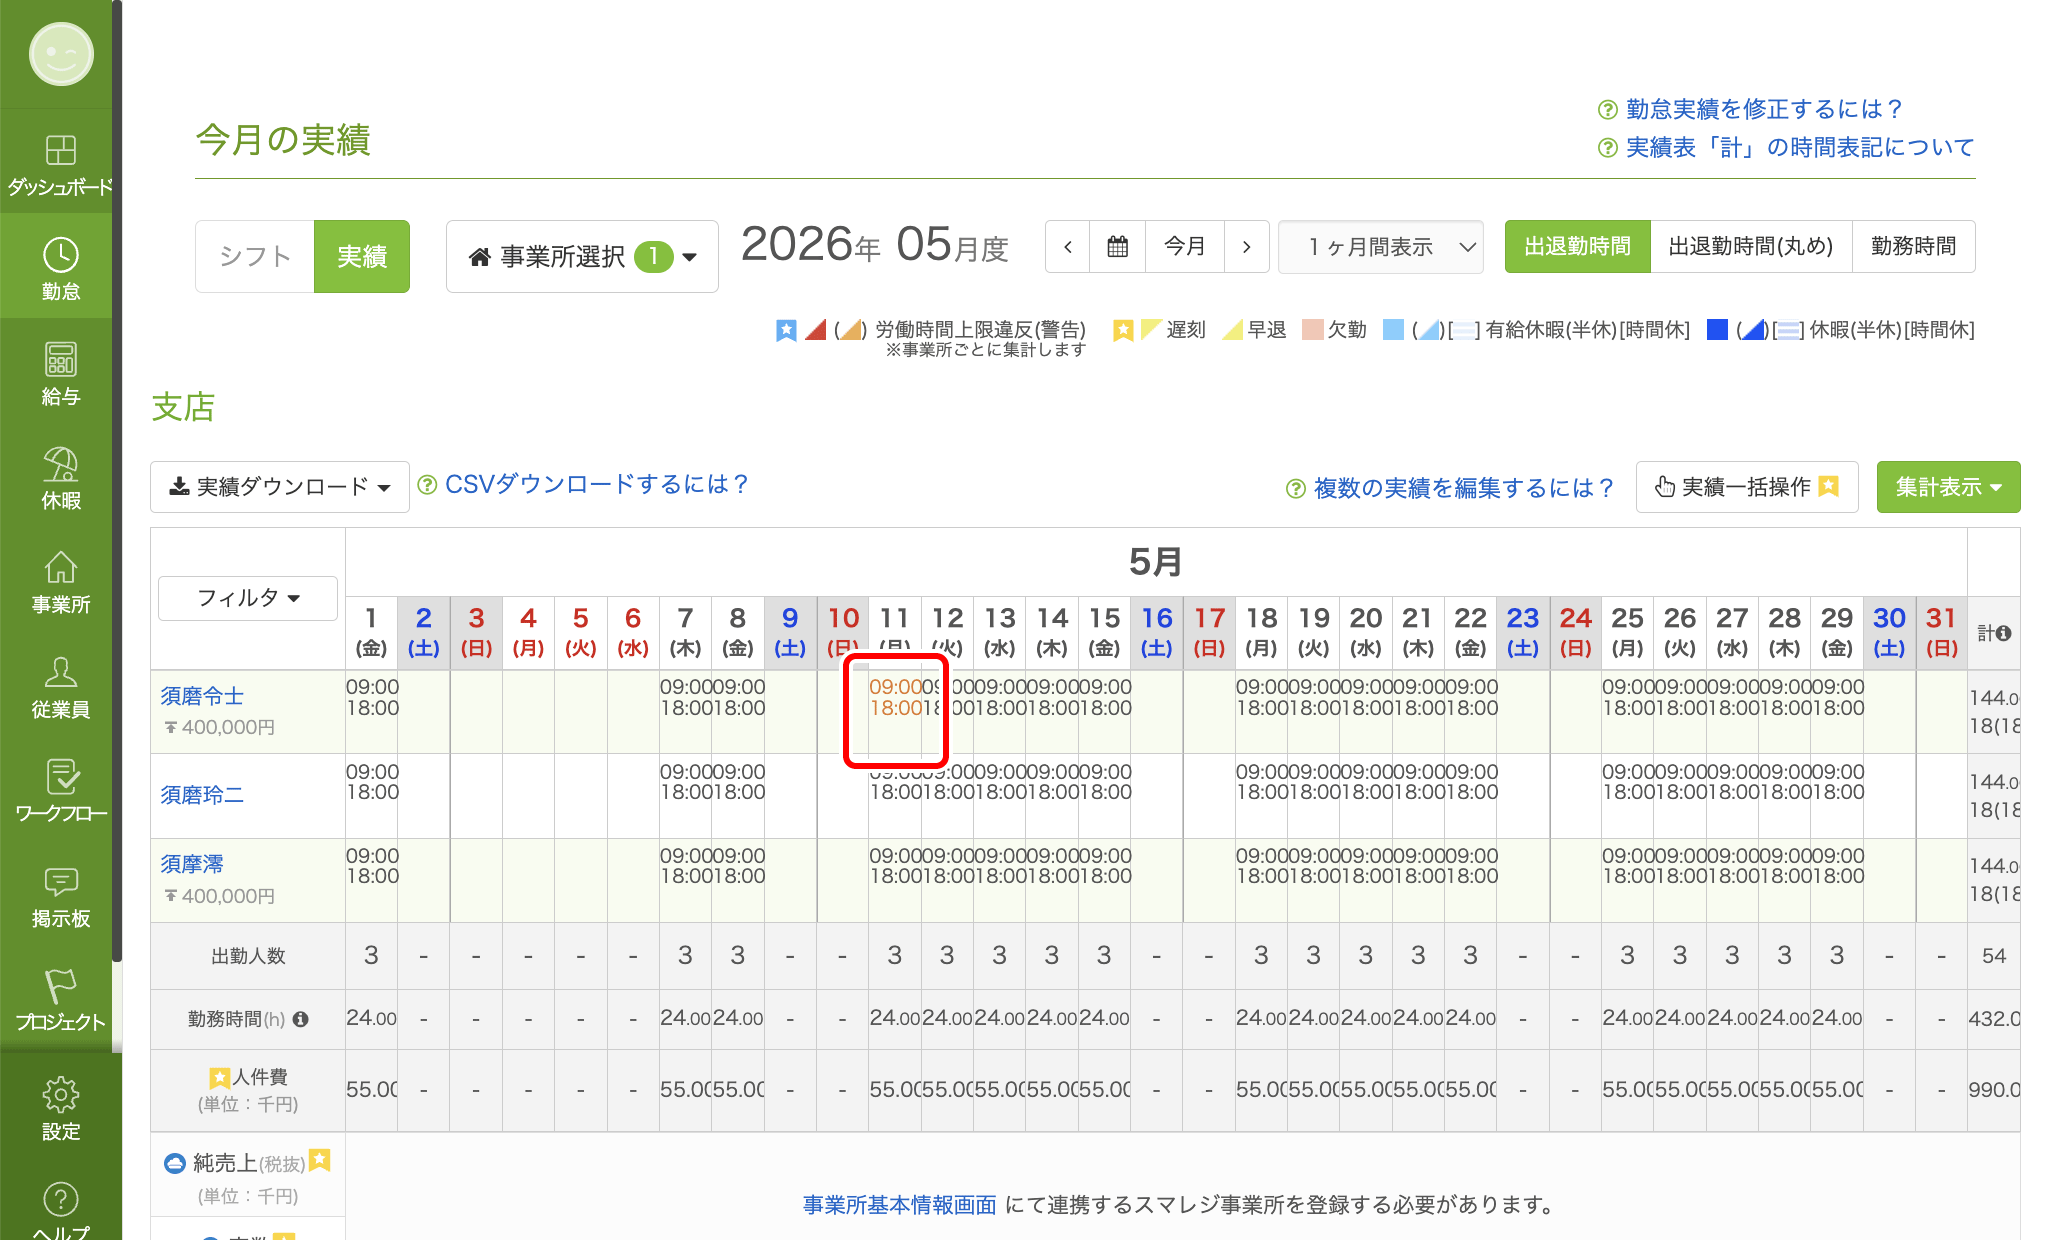Image resolution: width=2048 pixels, height=1240 pixels.
Task: Click the 実績一括操作 button
Action: 1747,487
